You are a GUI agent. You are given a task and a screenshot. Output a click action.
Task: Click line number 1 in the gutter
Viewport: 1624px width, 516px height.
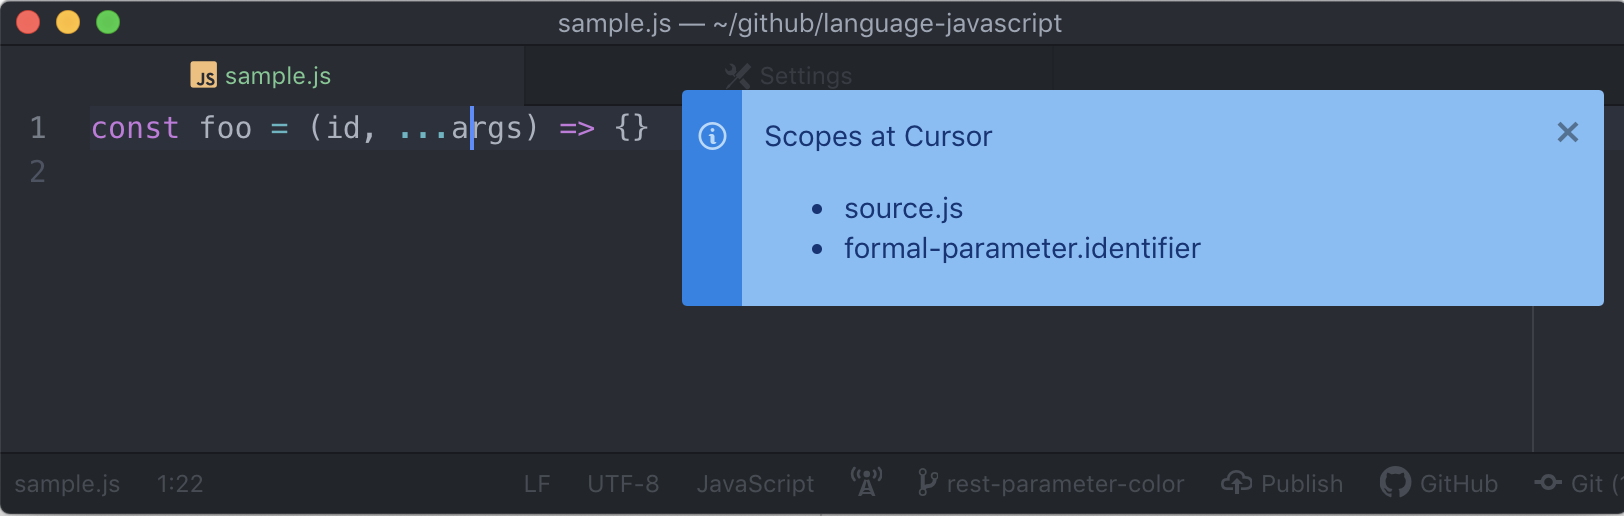38,128
